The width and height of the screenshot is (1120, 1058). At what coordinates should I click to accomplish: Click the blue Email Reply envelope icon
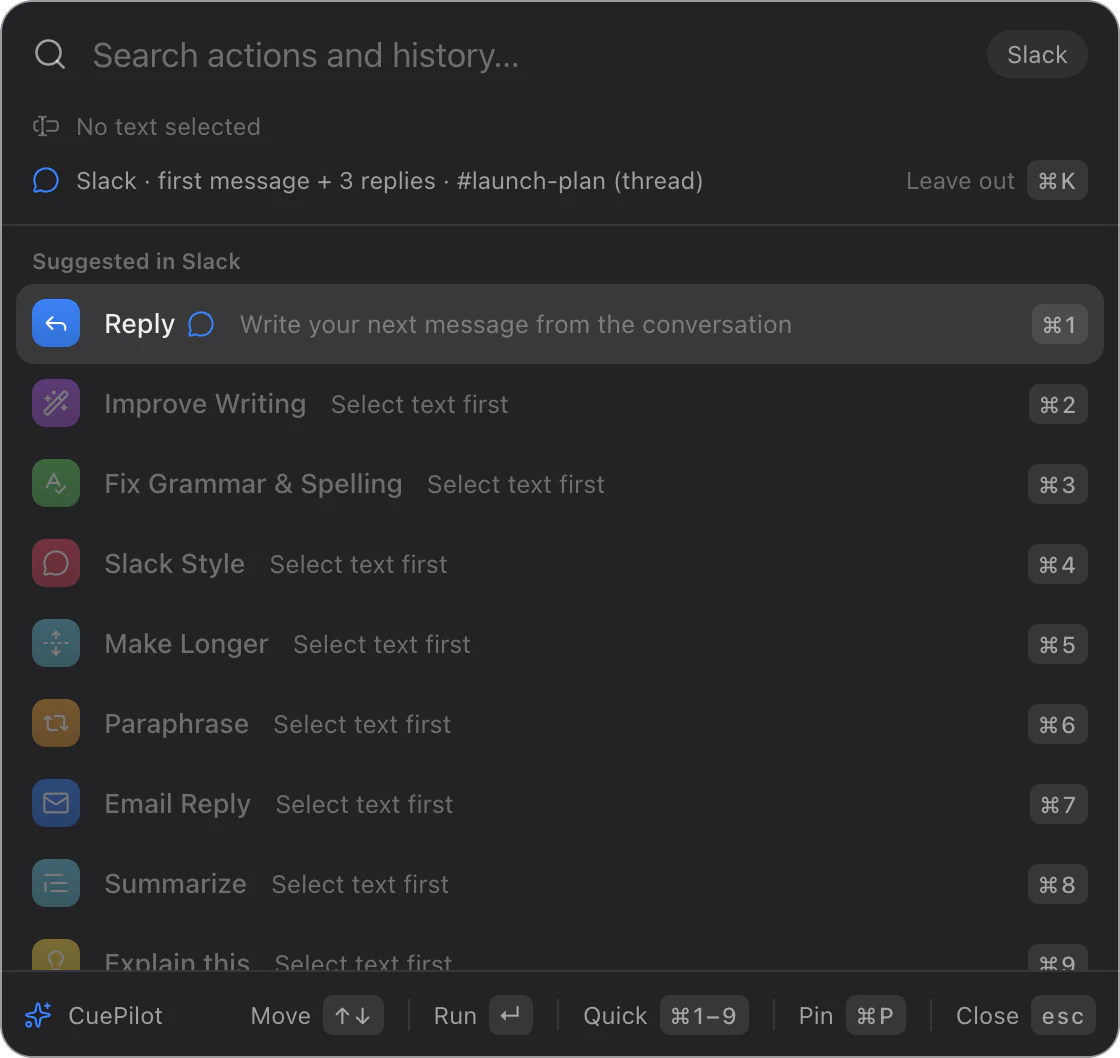pos(56,804)
